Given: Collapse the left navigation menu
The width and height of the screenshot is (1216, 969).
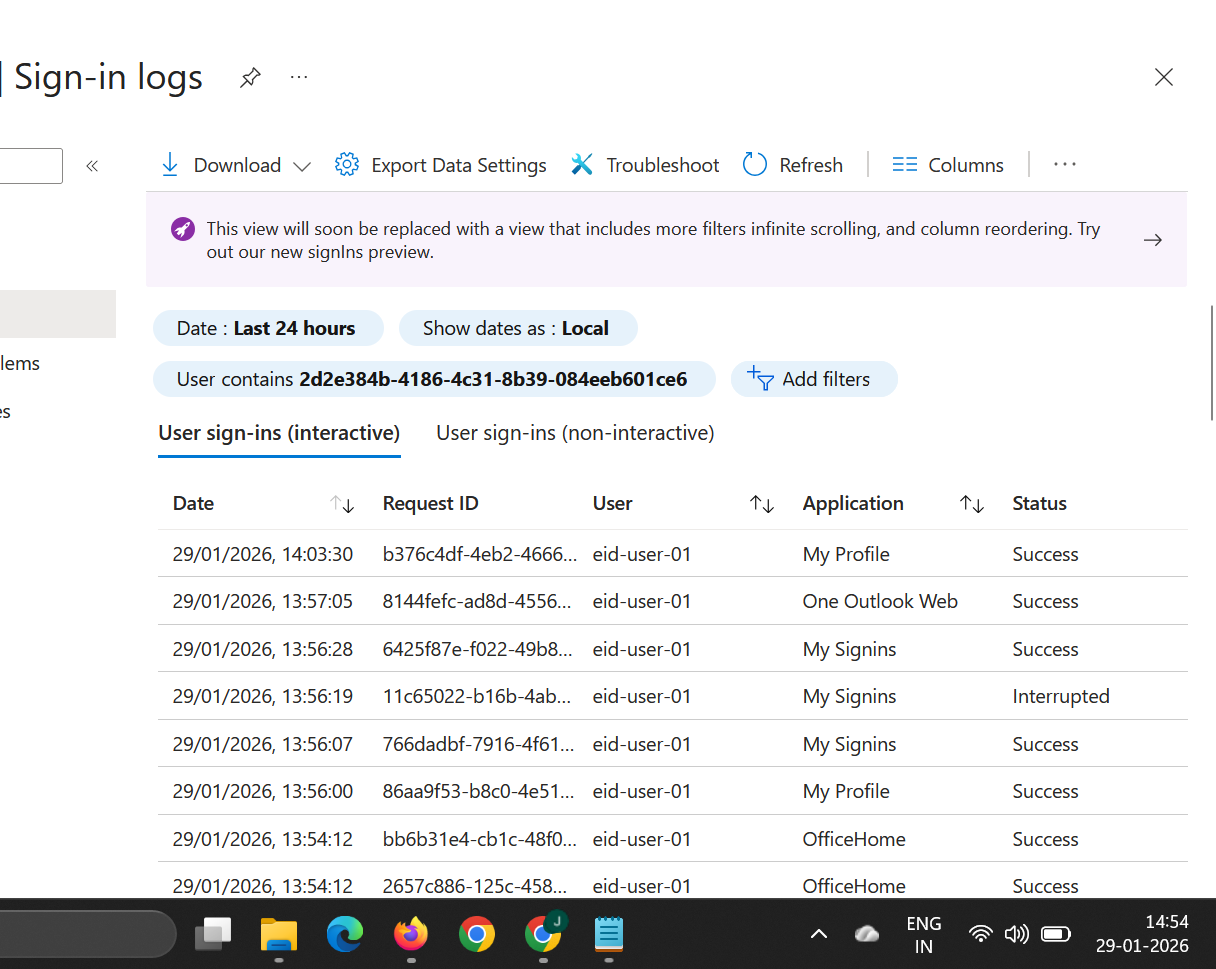Looking at the screenshot, I should (x=92, y=166).
